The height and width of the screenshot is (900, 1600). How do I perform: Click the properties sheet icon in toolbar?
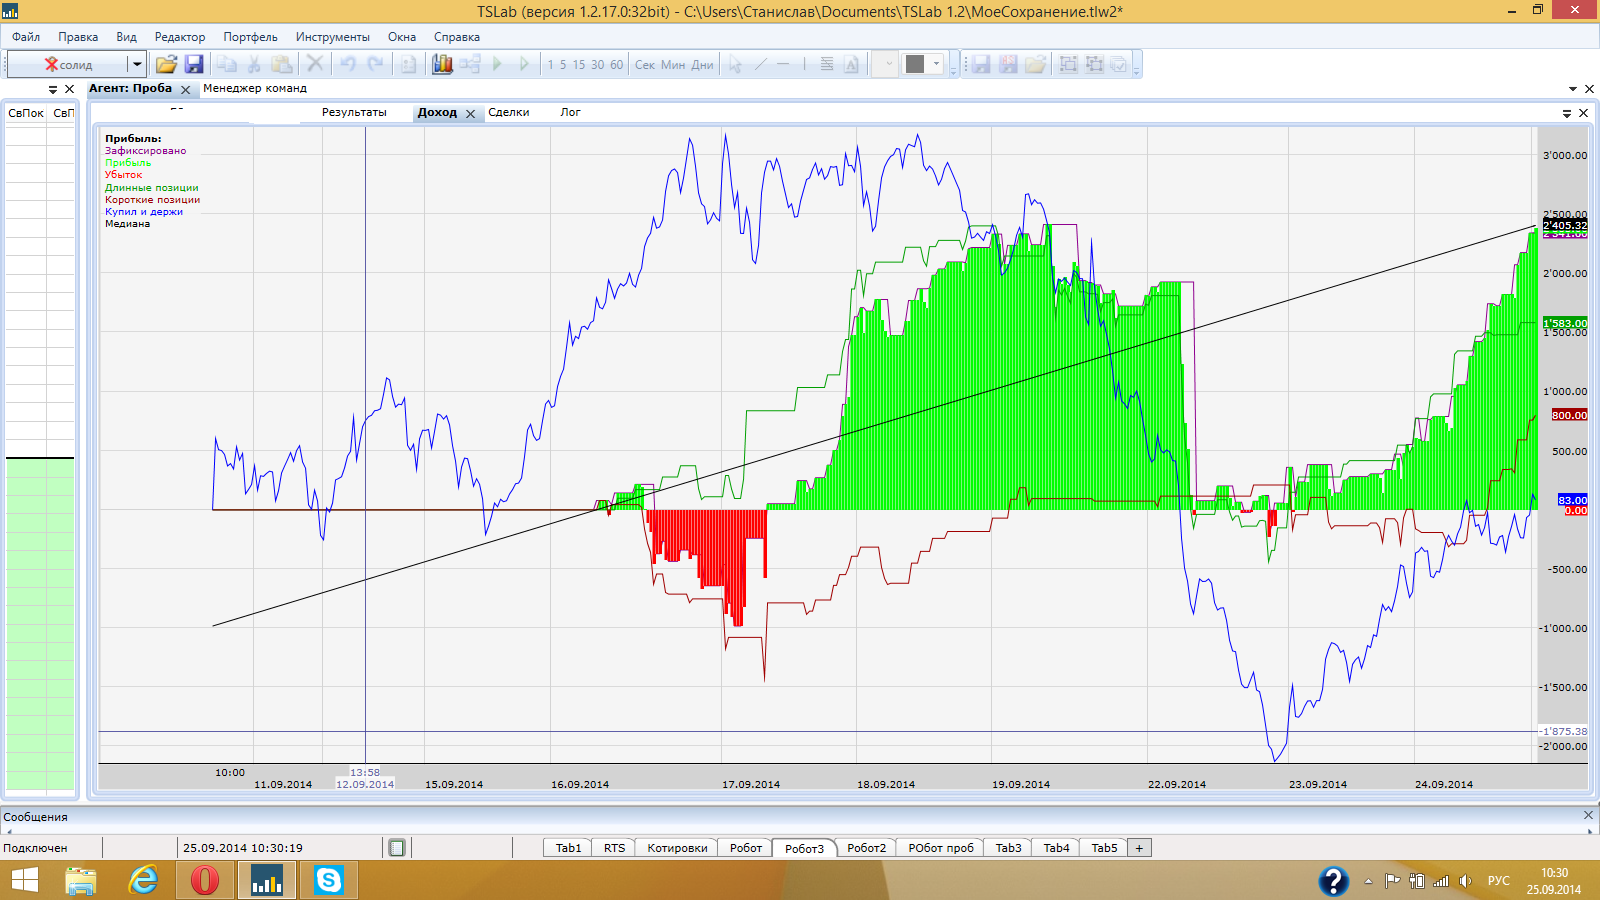pyautogui.click(x=408, y=64)
